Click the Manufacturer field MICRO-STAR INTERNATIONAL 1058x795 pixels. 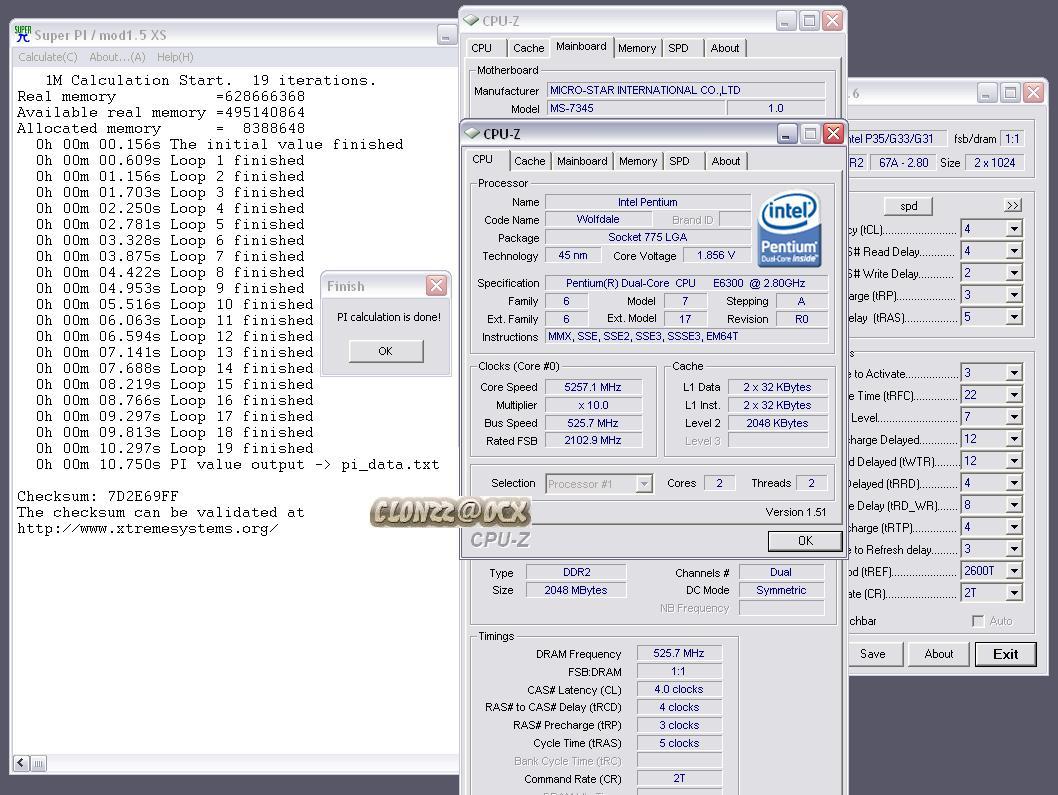pos(686,90)
